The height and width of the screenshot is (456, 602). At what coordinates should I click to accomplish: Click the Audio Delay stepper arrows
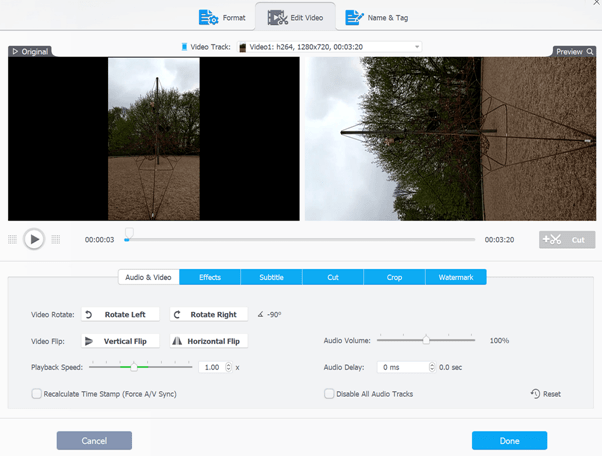coord(432,367)
